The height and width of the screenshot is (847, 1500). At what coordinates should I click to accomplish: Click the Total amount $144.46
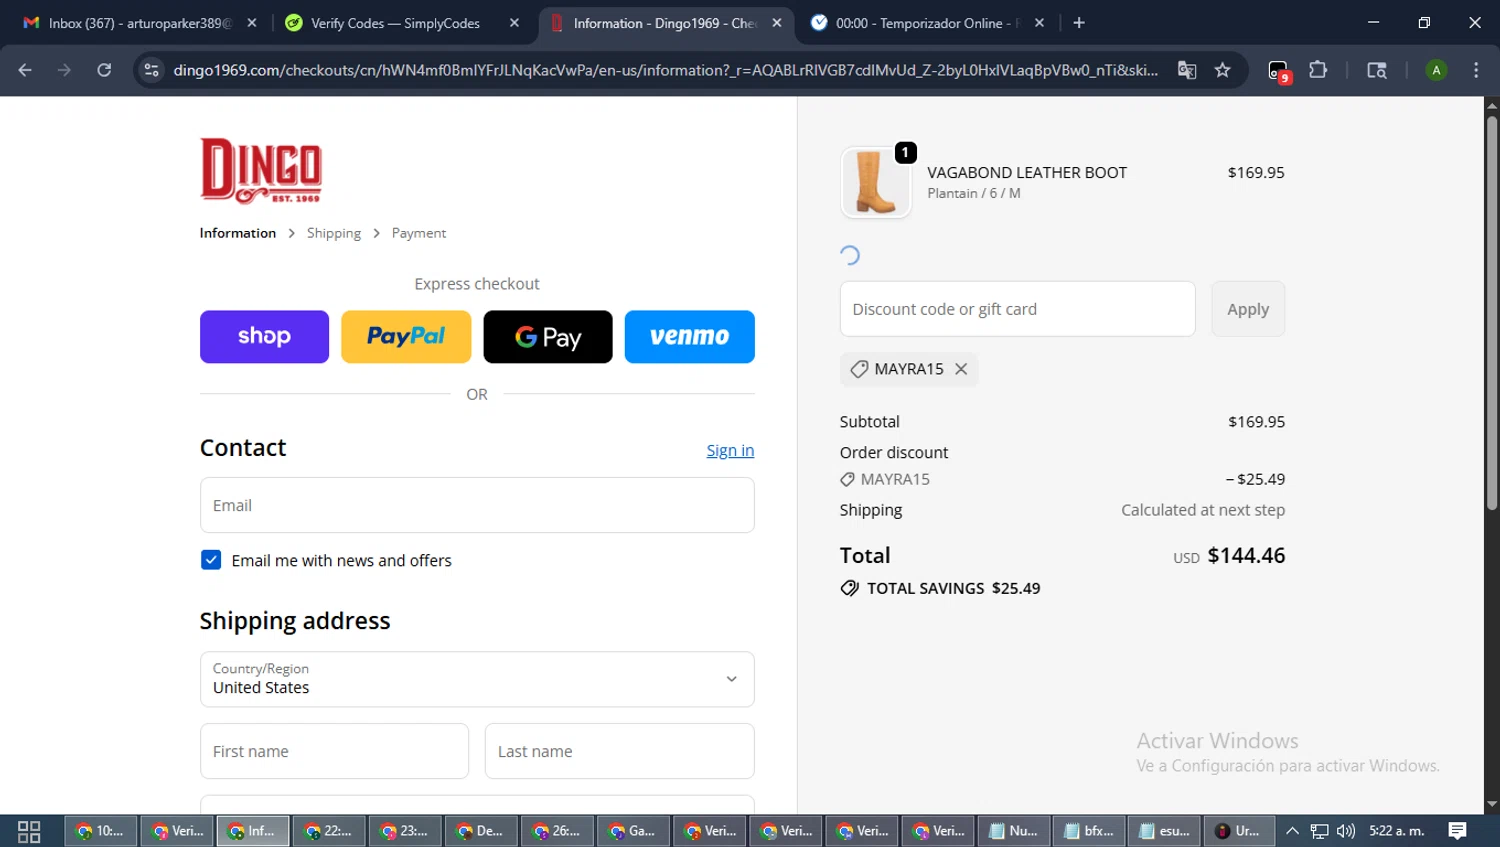tap(1246, 556)
